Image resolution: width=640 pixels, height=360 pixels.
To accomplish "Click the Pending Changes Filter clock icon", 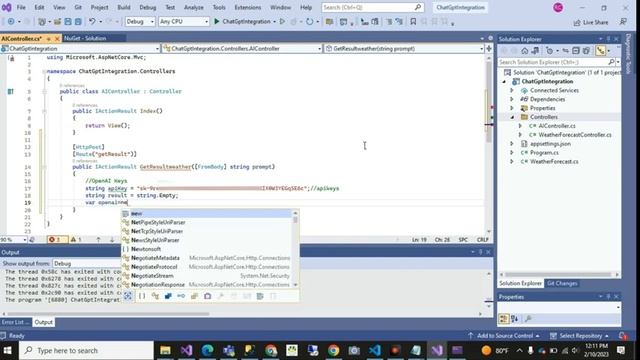I will tap(549, 51).
